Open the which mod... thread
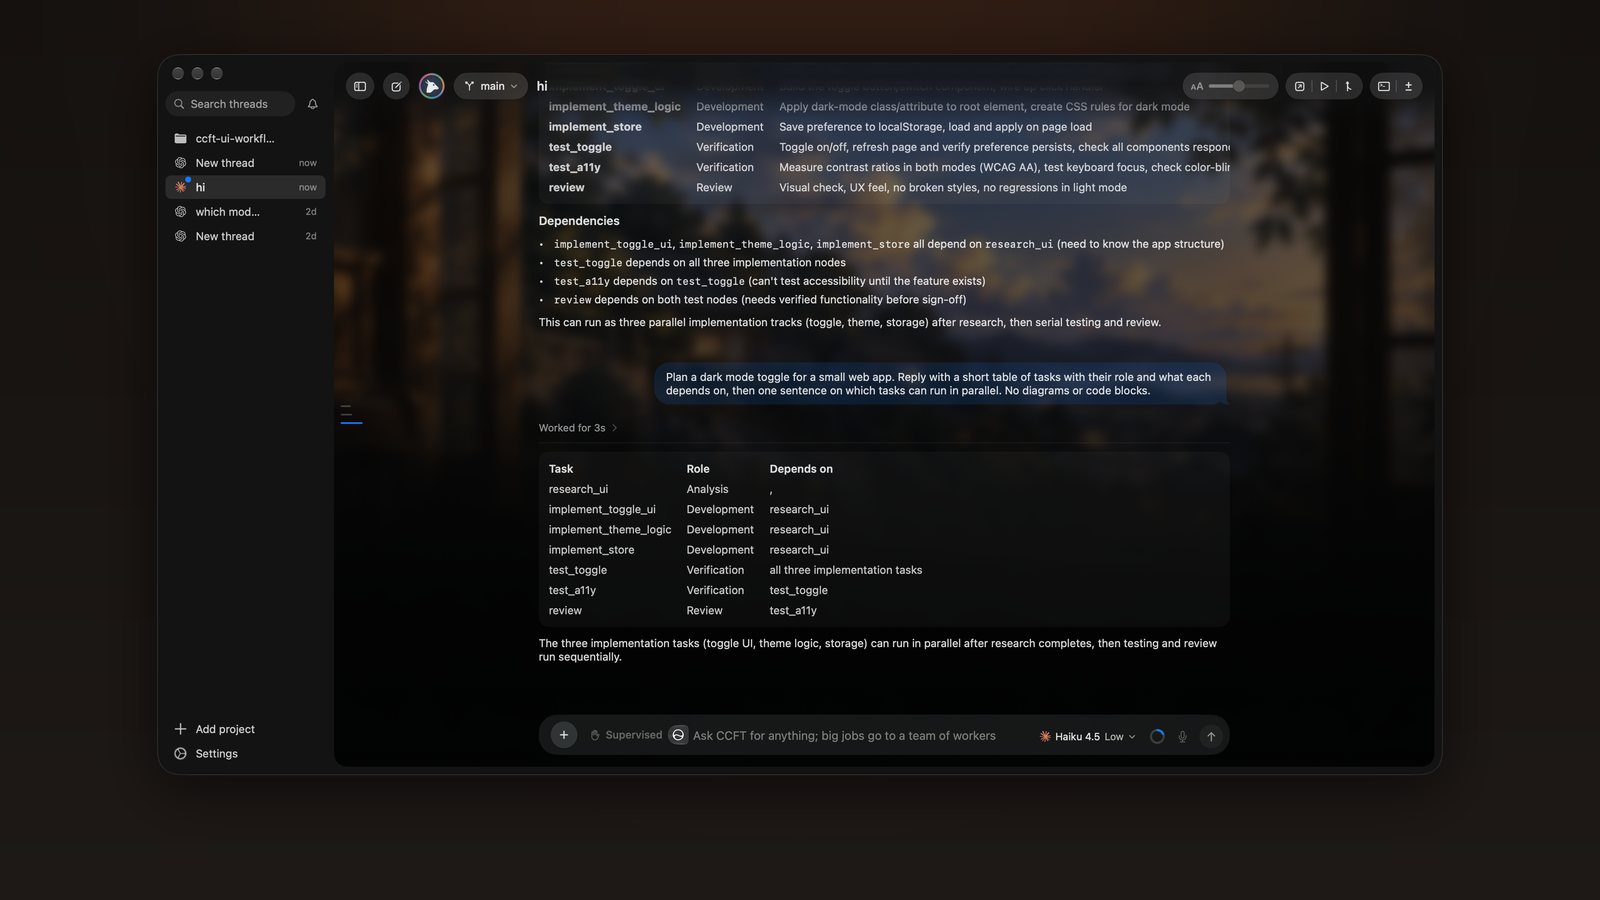 (x=245, y=212)
